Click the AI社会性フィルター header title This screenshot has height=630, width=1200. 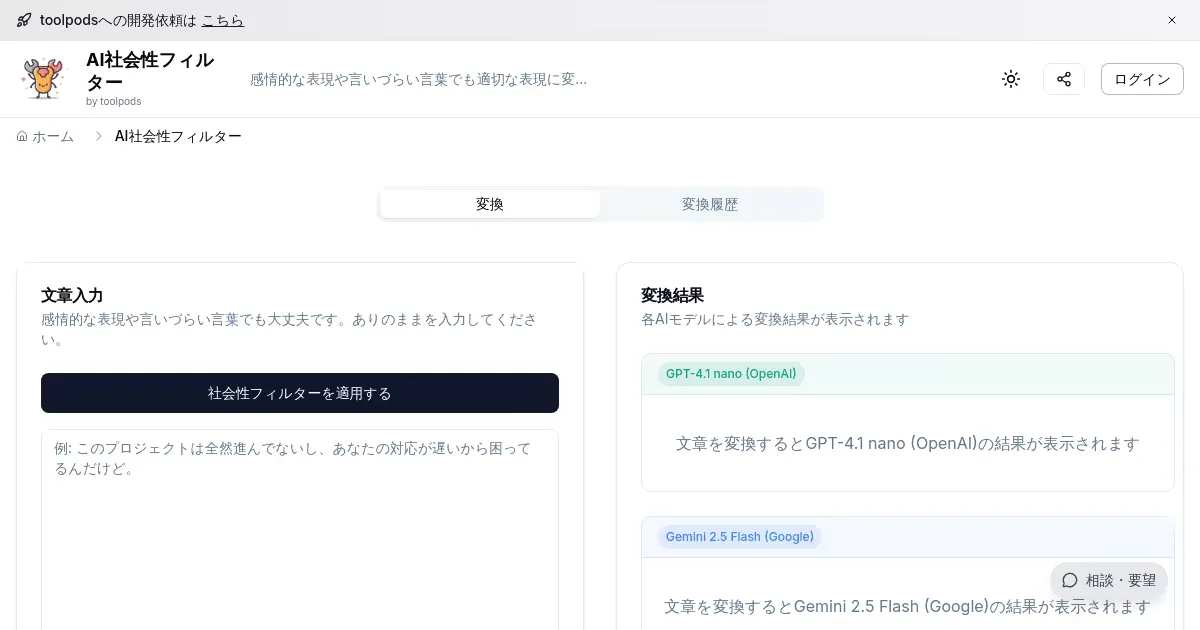coord(150,71)
